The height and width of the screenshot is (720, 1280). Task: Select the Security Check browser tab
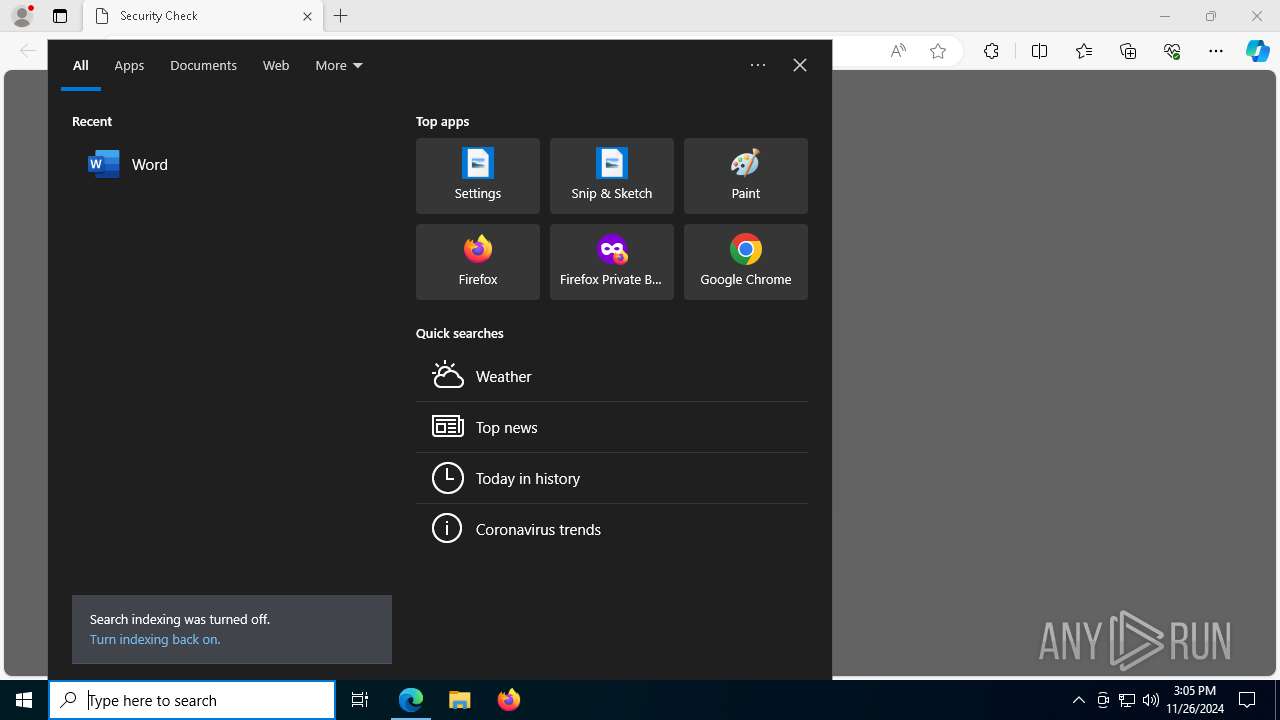[x=203, y=16]
